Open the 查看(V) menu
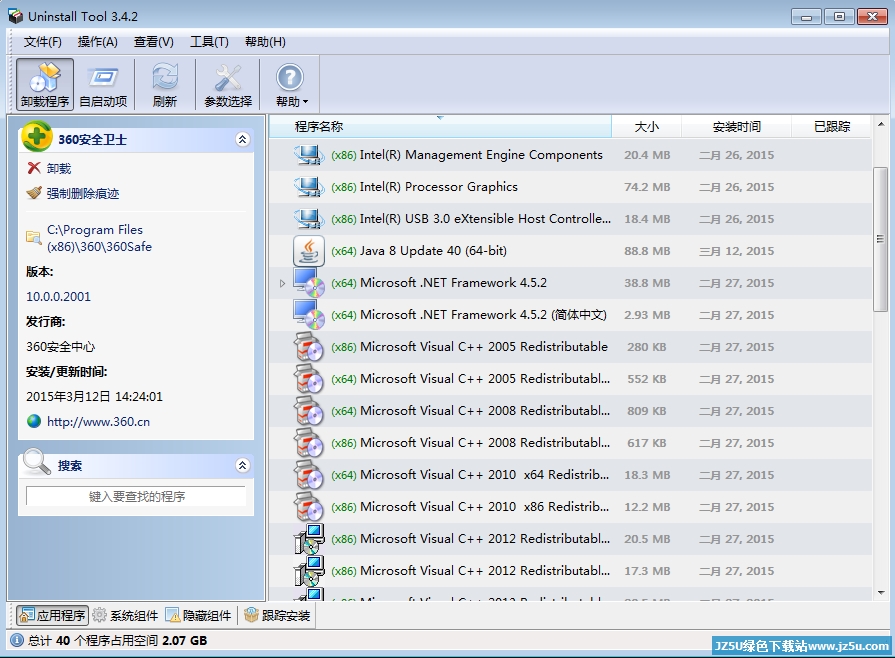The width and height of the screenshot is (895, 658). point(154,42)
